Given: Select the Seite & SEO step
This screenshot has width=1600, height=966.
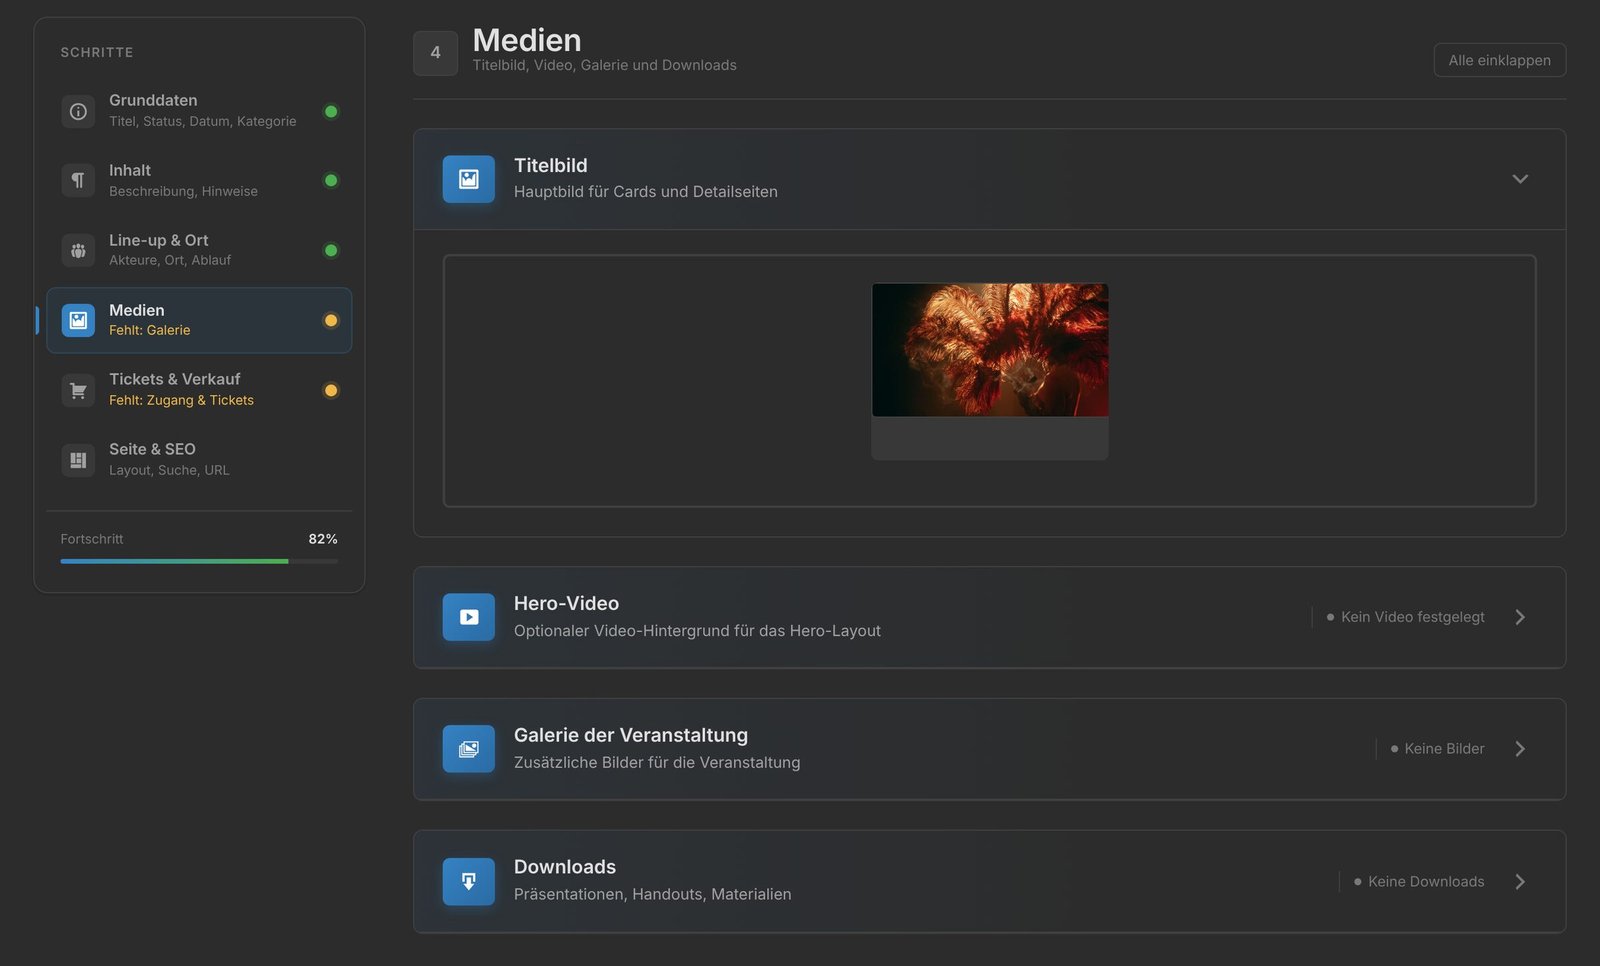Looking at the screenshot, I should 199,460.
